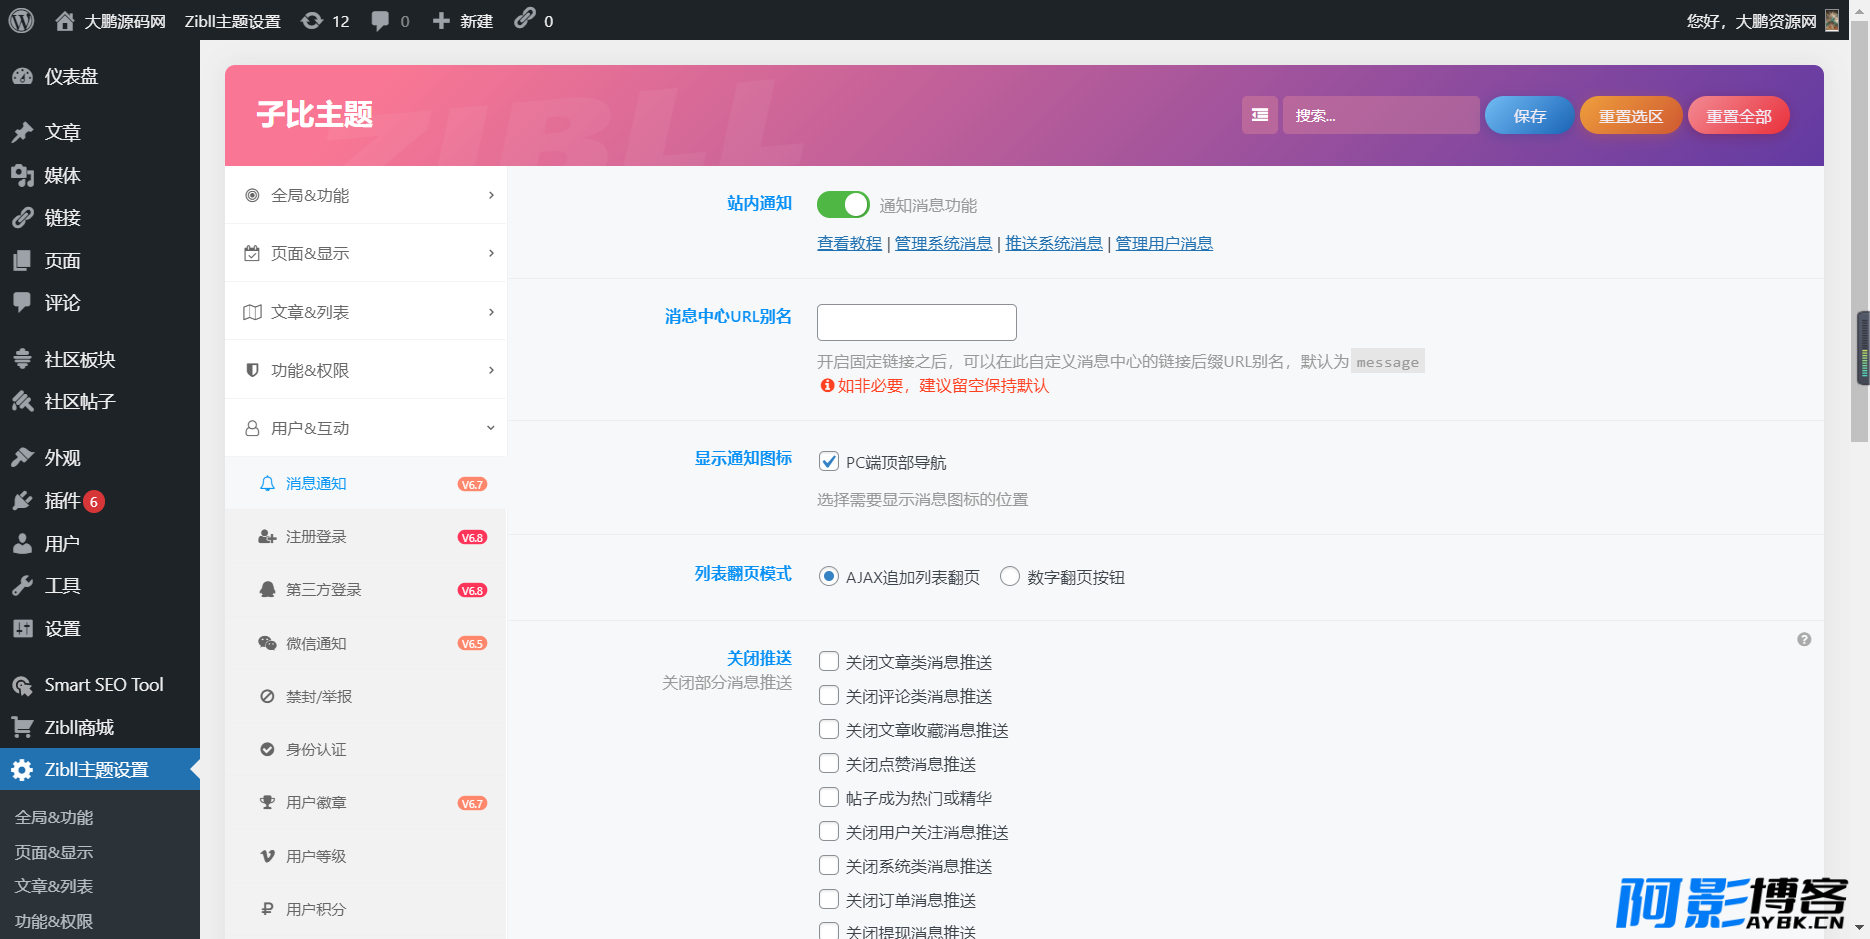Screen dimensions: 1870x939
Task: Click the 评论 comment icon in sidebar
Action: point(22,302)
